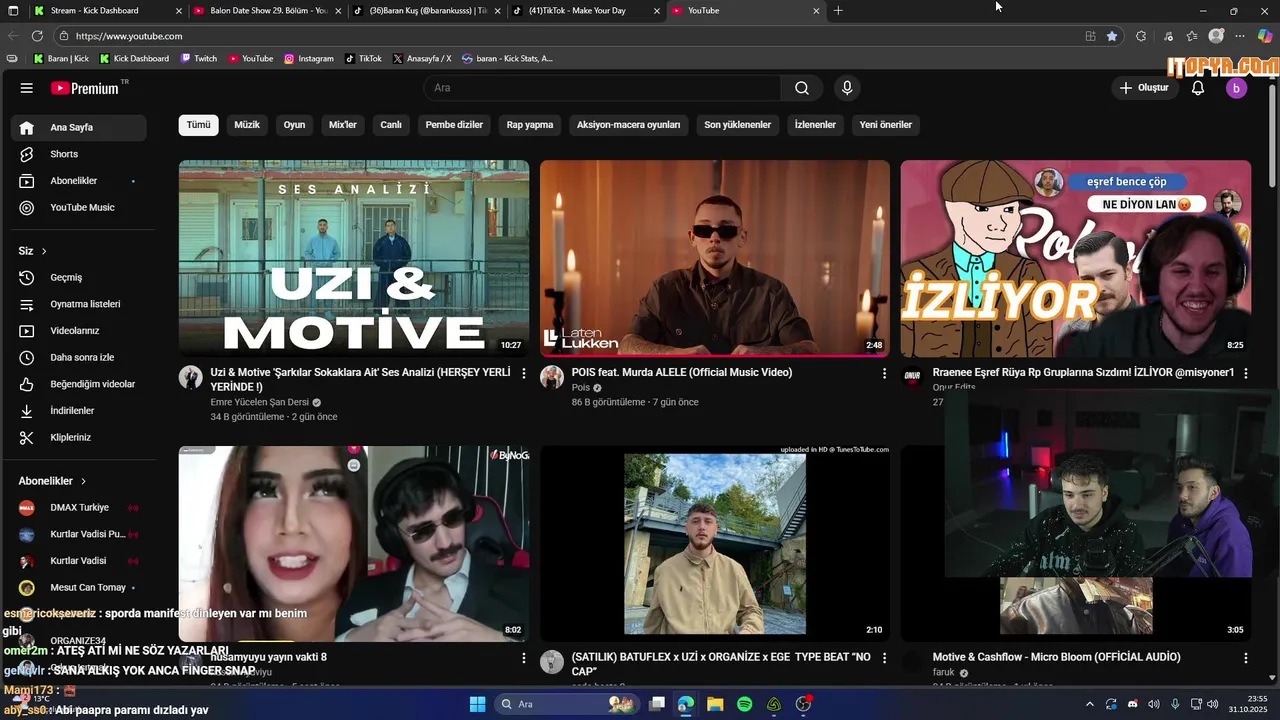Select the İzlenenler filter chip
The height and width of the screenshot is (720, 1280).
pyautogui.click(x=815, y=125)
